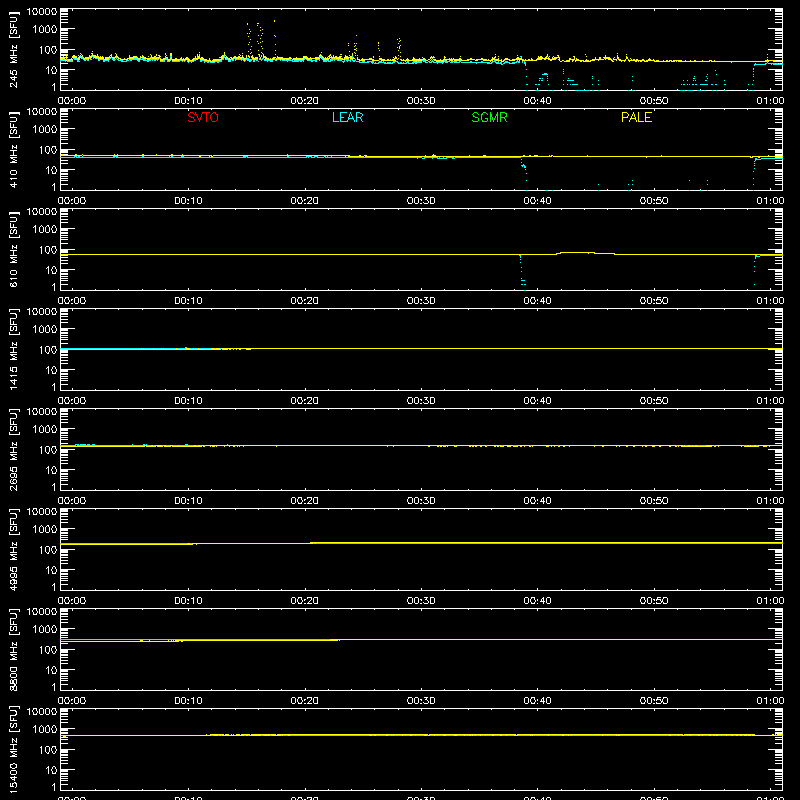The height and width of the screenshot is (800, 800).
Task: Click the 100 tick label on the 8800 MHz axis
Action: pyautogui.click(x=48, y=650)
